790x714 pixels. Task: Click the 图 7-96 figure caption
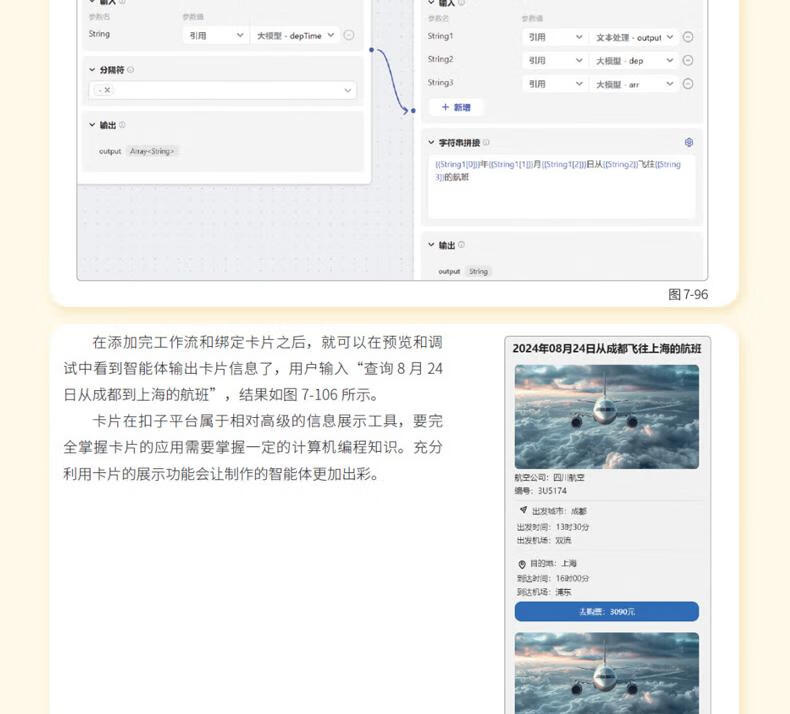pyautogui.click(x=688, y=295)
